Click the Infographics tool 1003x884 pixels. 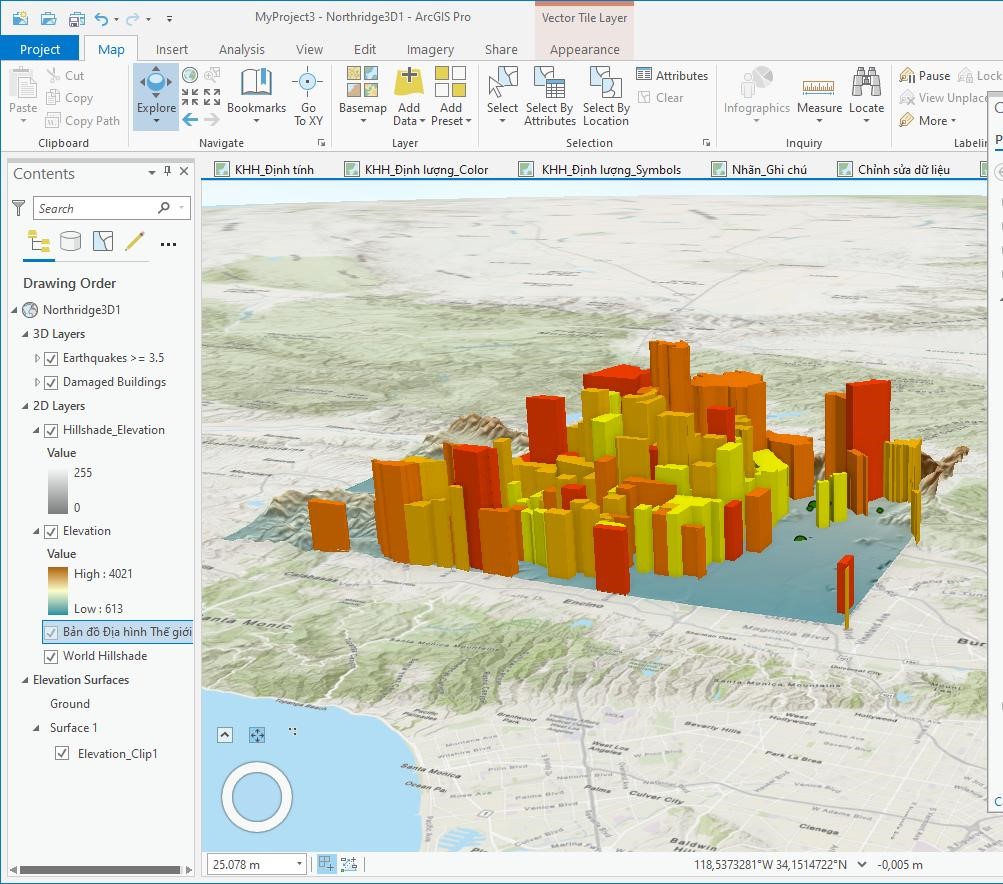point(757,96)
